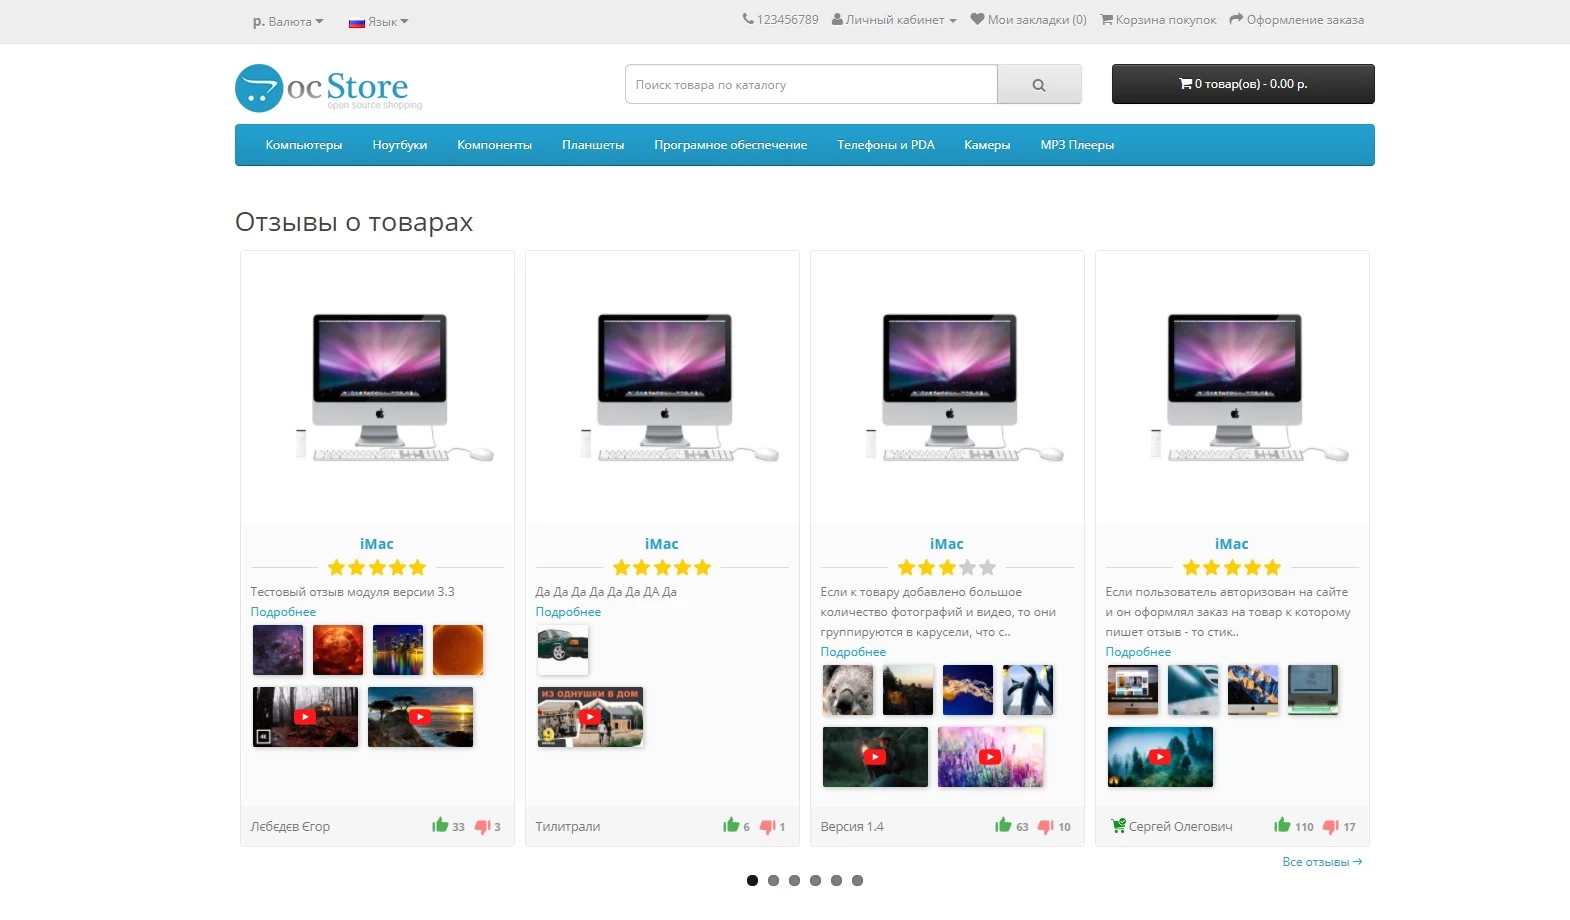Open the cart button showing 0 товар(ов)

1243,84
